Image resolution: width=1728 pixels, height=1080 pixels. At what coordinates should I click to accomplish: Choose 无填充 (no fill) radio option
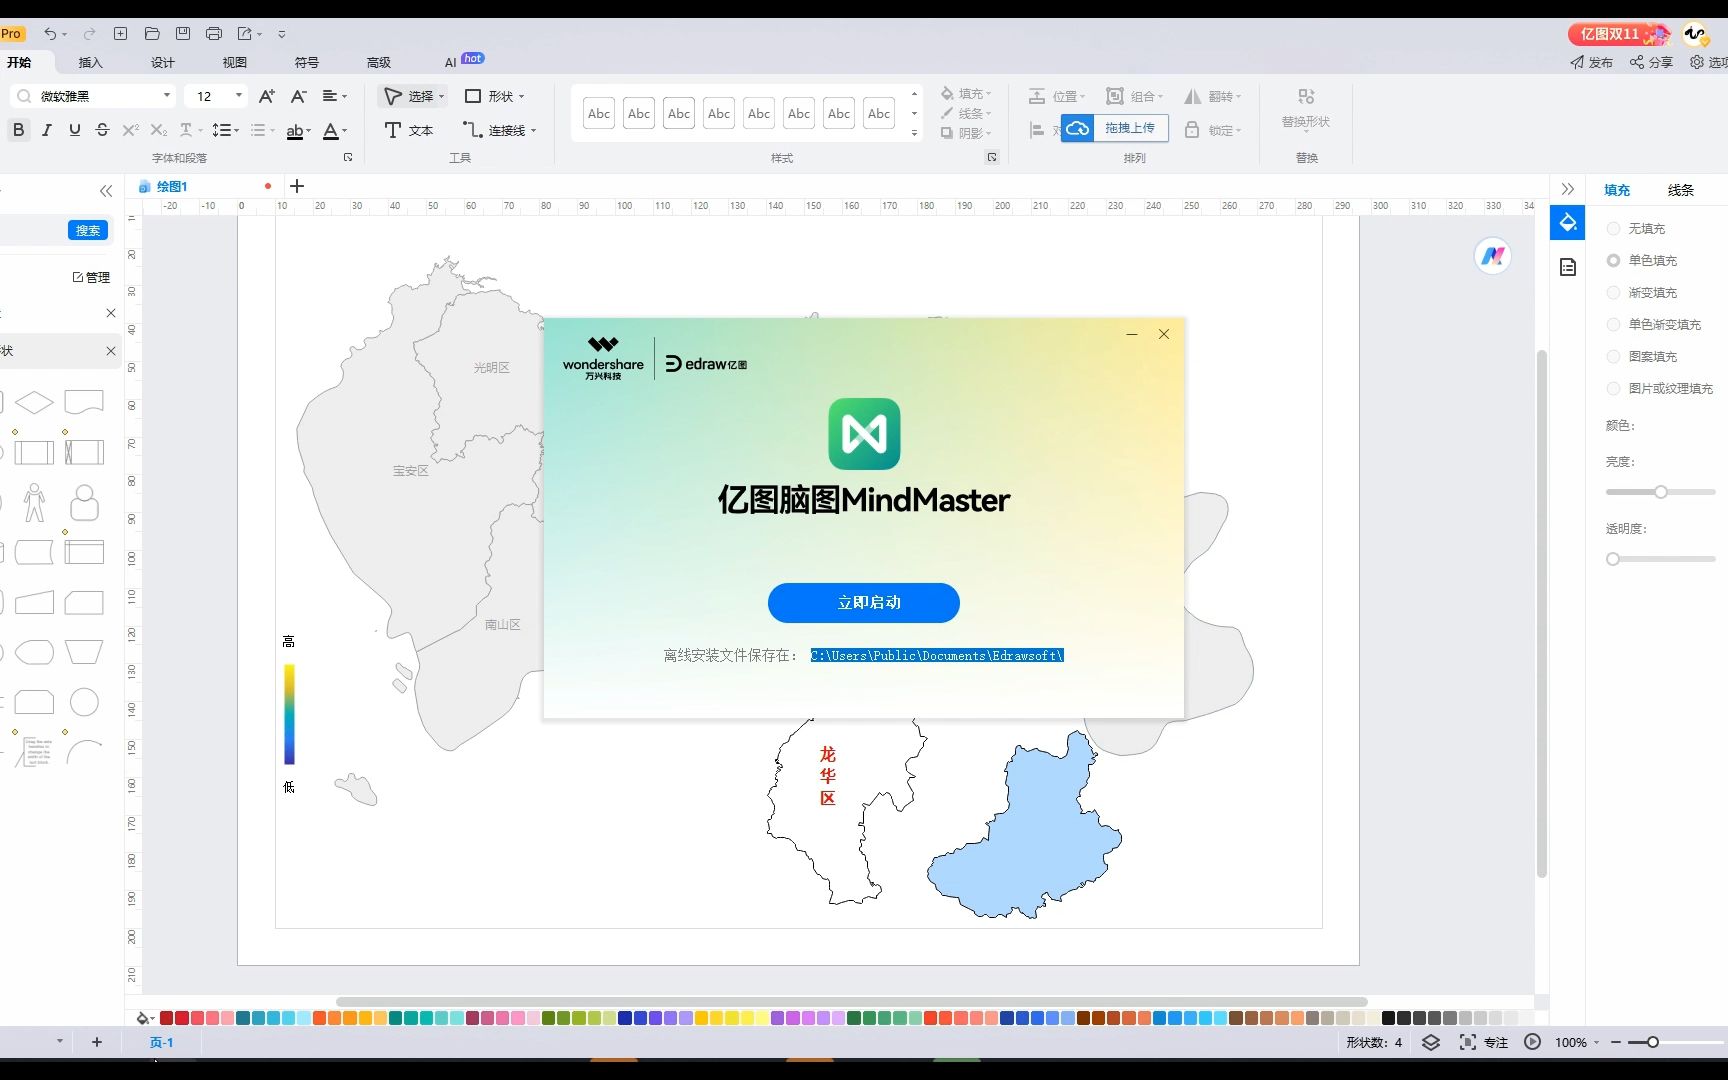(1613, 229)
